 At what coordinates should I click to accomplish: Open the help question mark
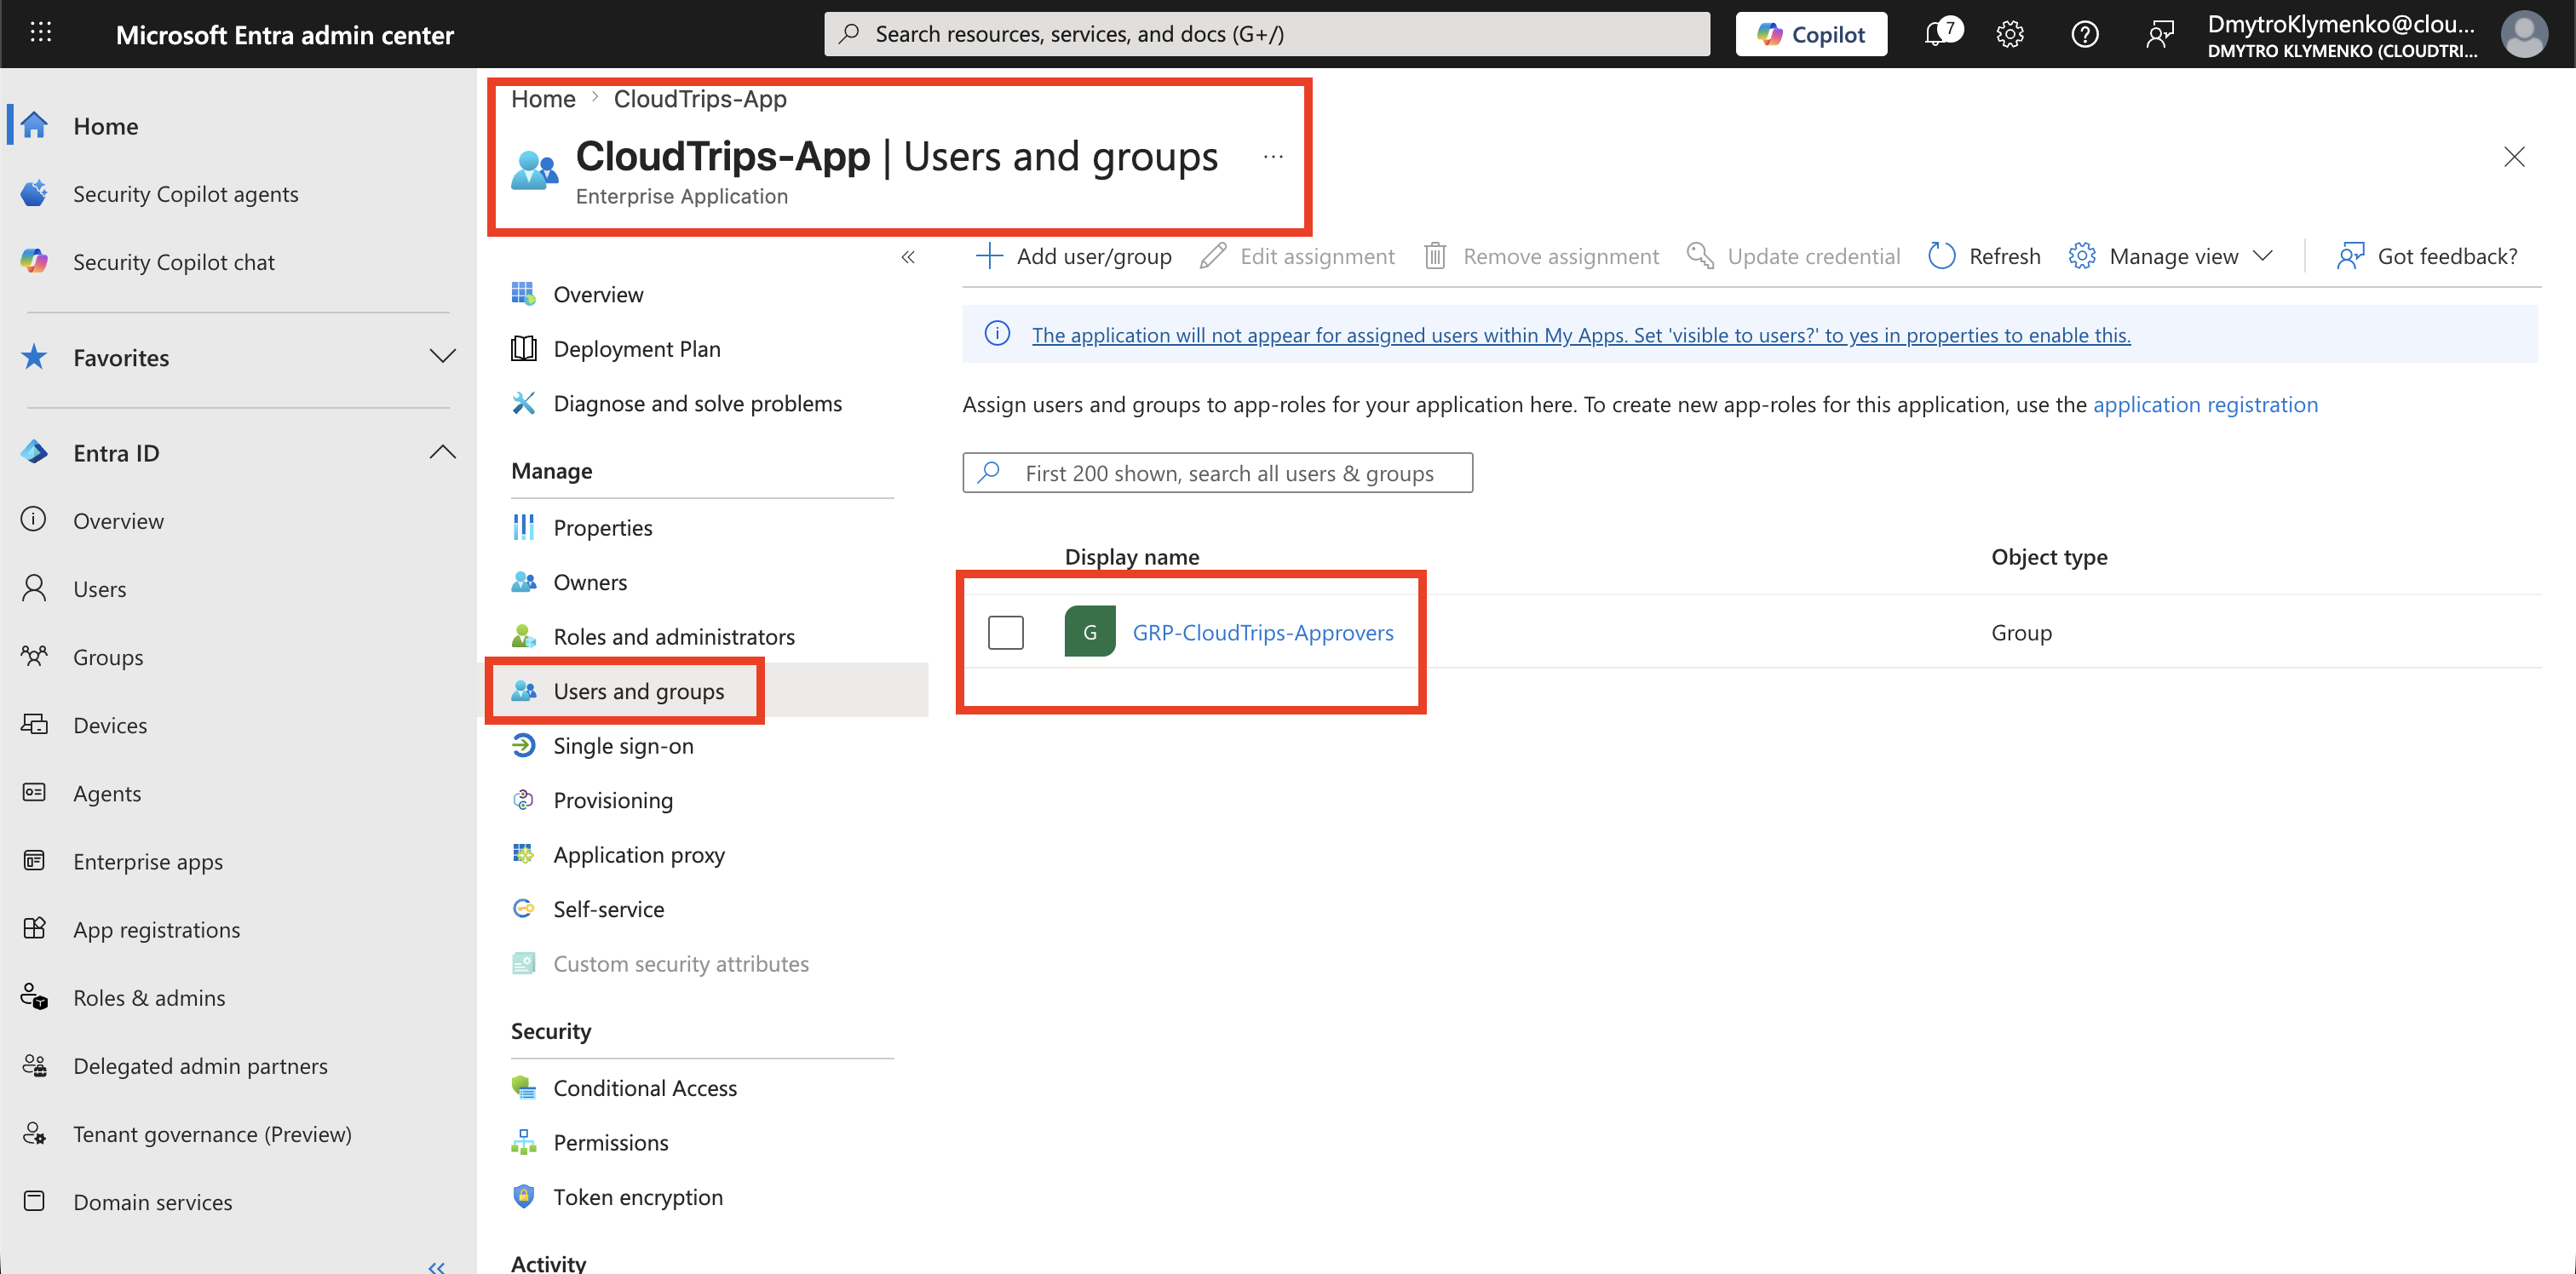point(2084,34)
